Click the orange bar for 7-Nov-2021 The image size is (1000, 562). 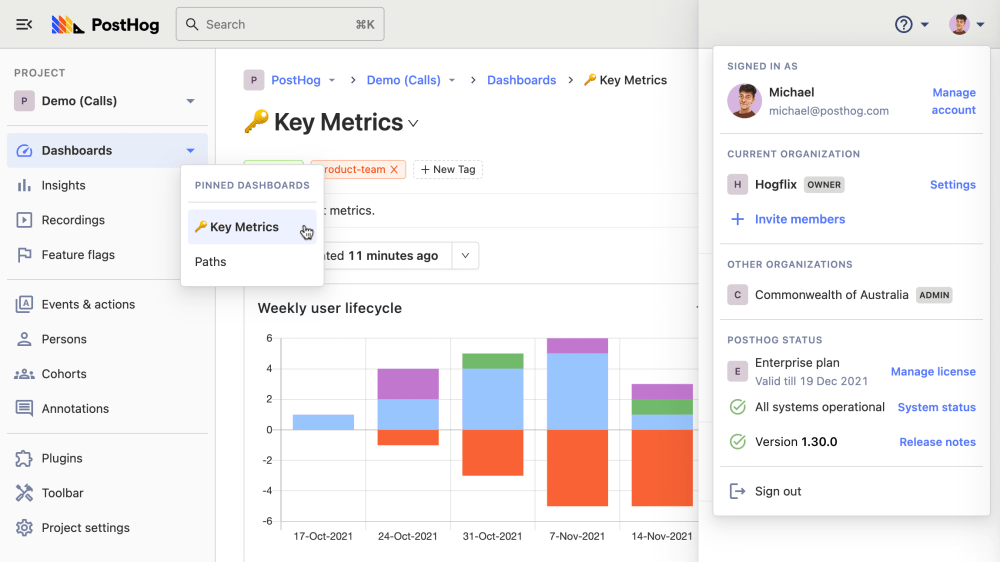[x=577, y=468]
